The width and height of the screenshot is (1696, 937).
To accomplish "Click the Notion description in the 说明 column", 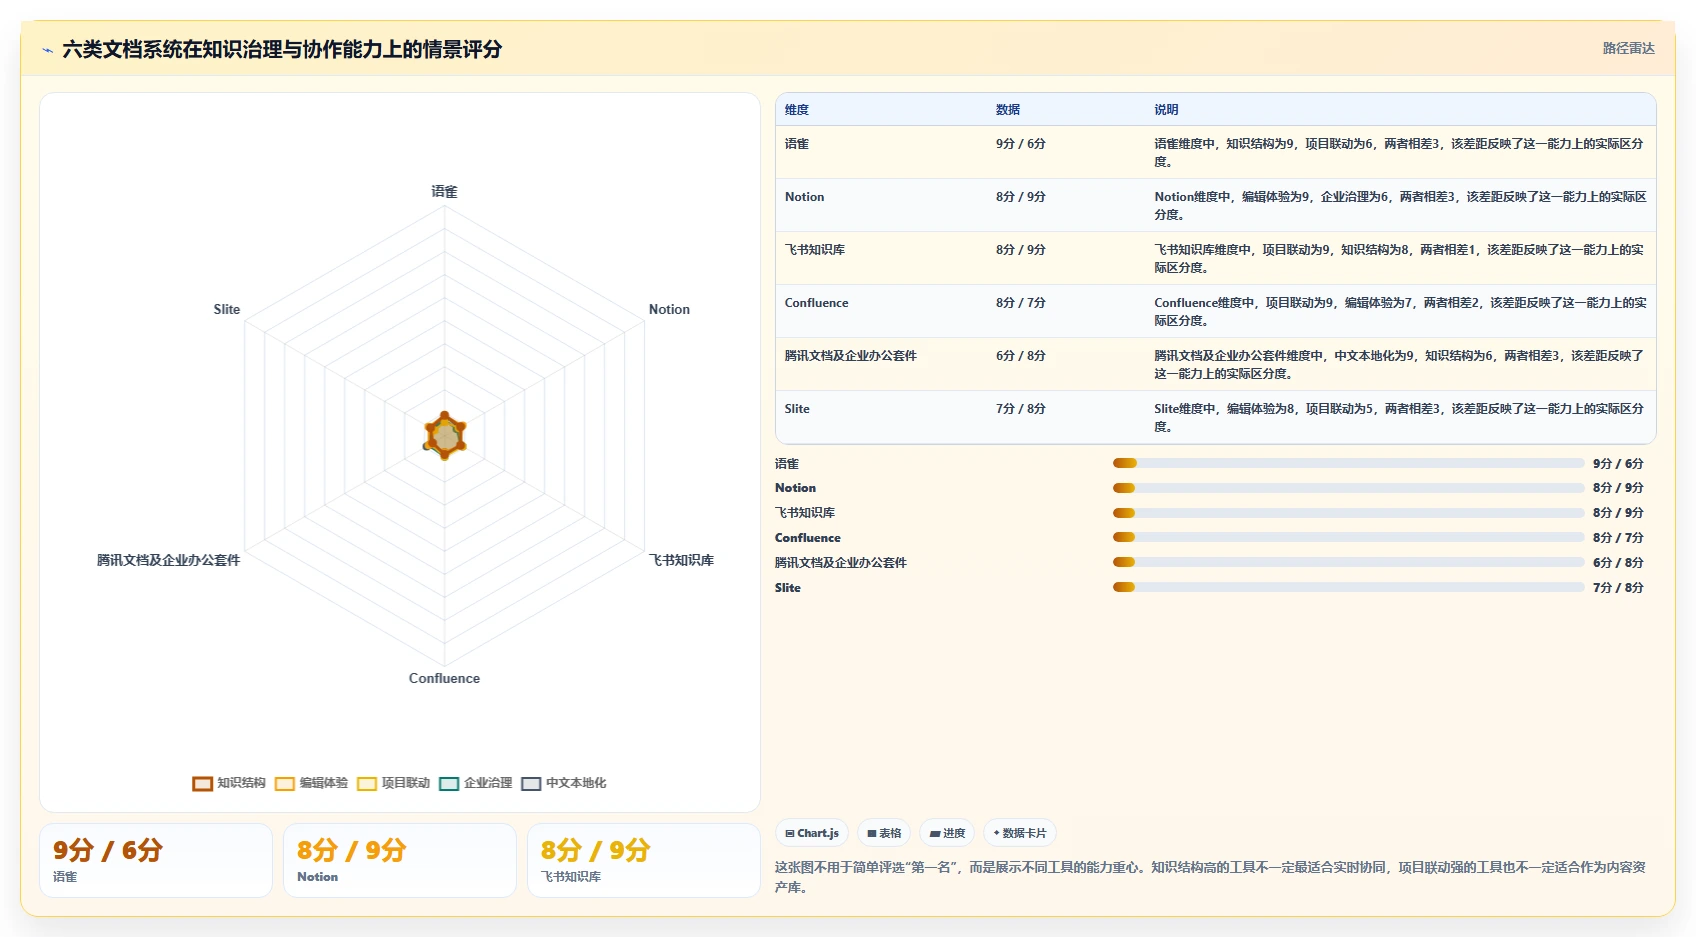I will 1399,206.
